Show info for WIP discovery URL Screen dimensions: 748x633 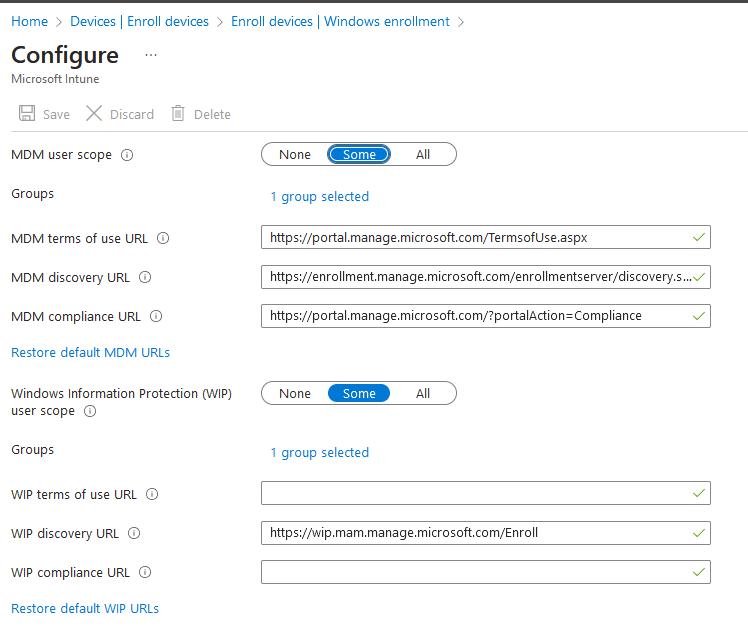tap(134, 533)
